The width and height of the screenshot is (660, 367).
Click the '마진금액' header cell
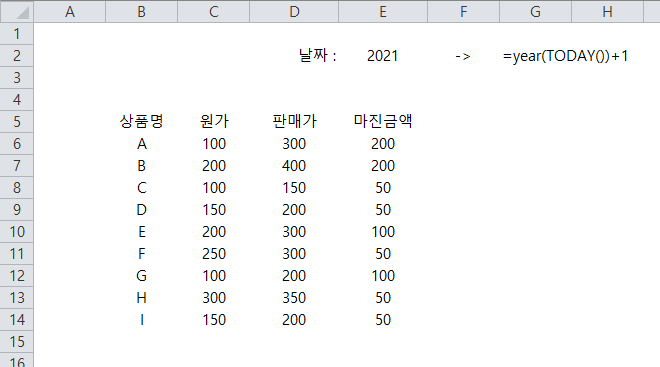point(383,121)
